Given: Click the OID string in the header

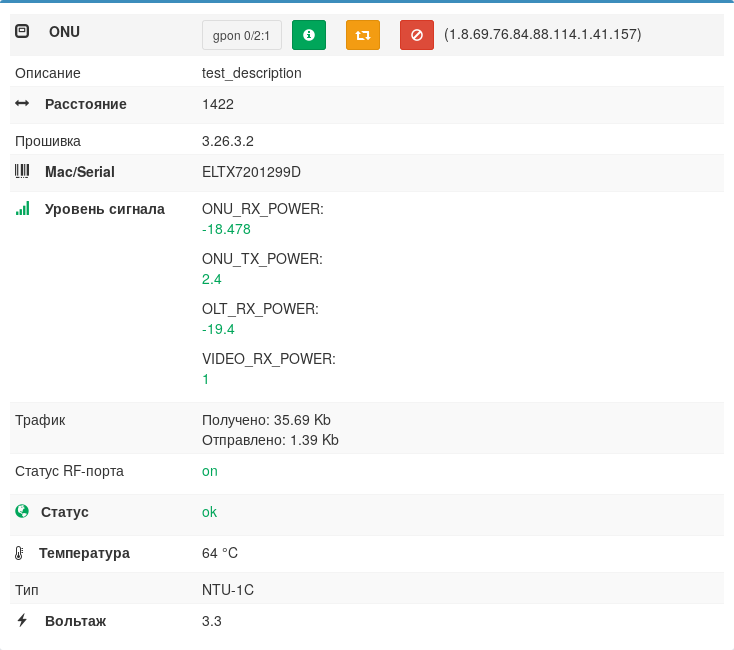Looking at the screenshot, I should tap(543, 34).
